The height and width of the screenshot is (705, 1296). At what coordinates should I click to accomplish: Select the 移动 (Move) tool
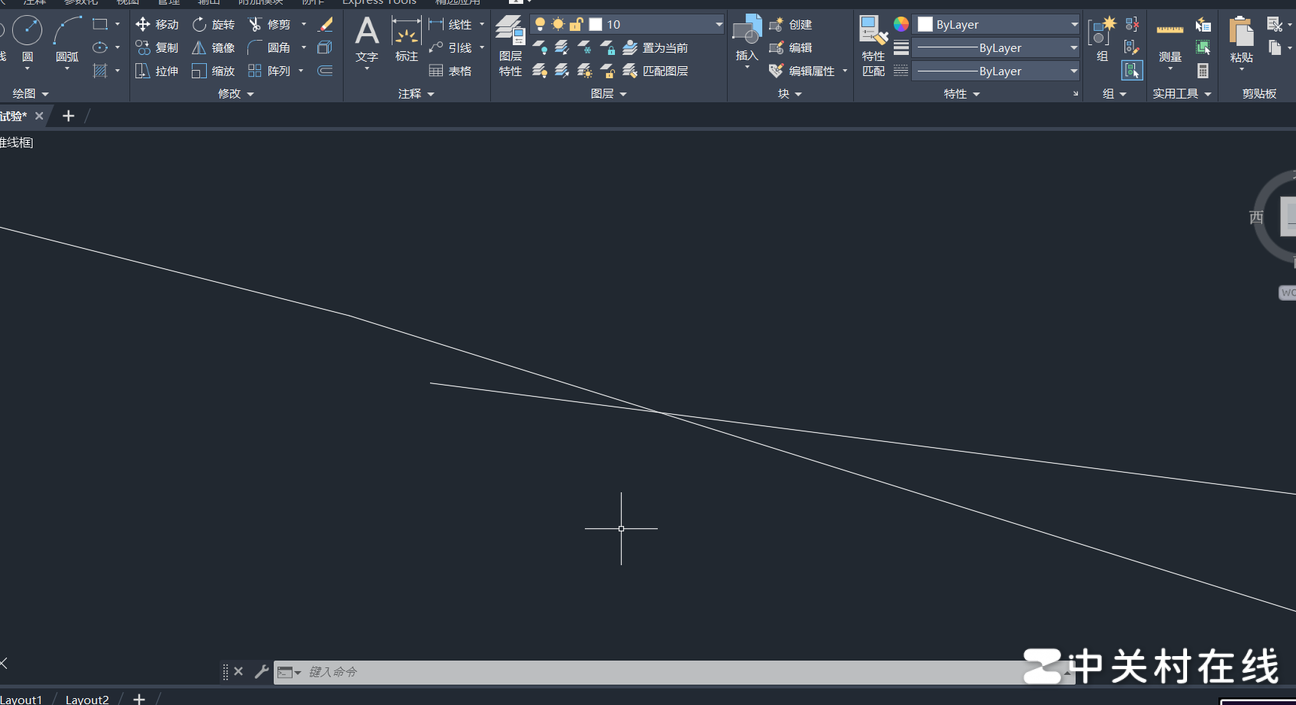[157, 24]
